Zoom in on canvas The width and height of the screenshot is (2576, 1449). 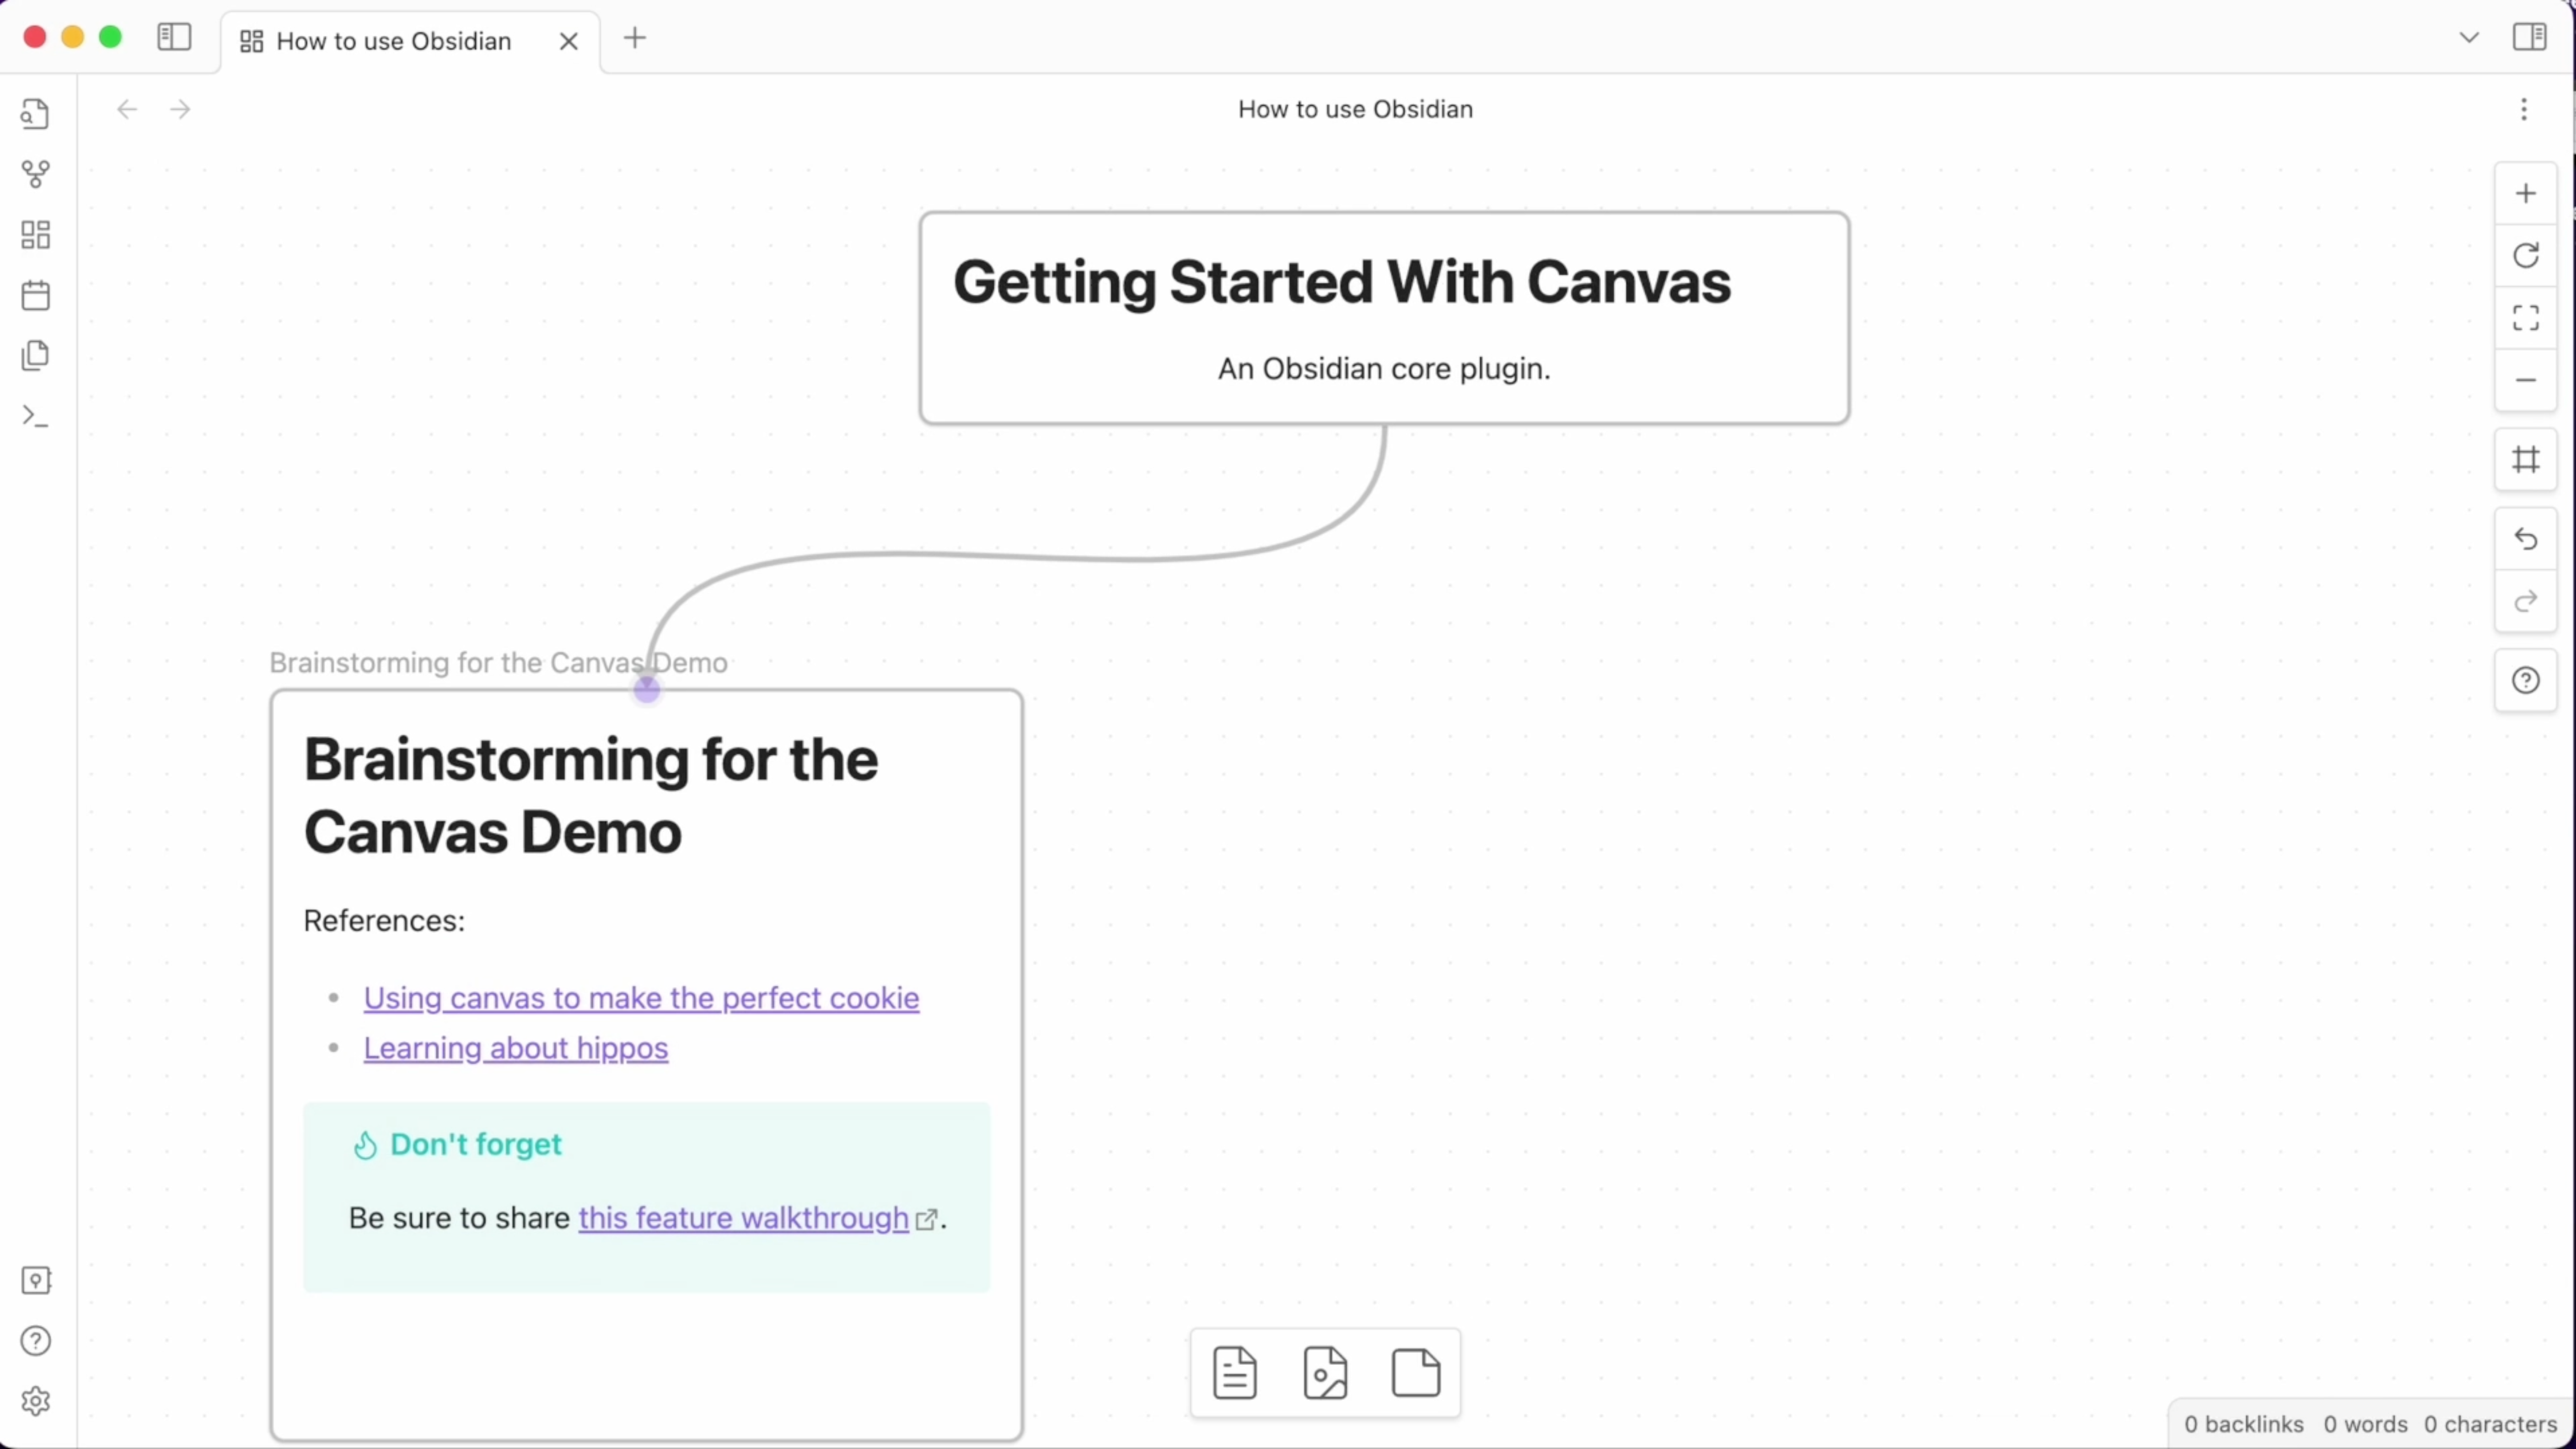[x=2526, y=193]
